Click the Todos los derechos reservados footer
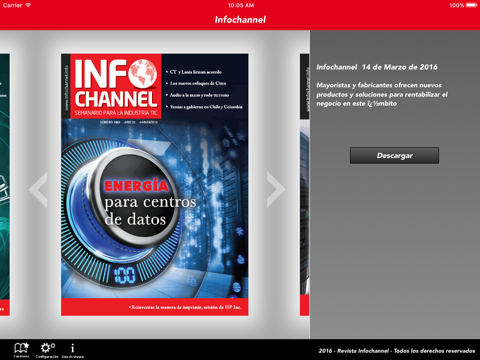 click(434, 351)
